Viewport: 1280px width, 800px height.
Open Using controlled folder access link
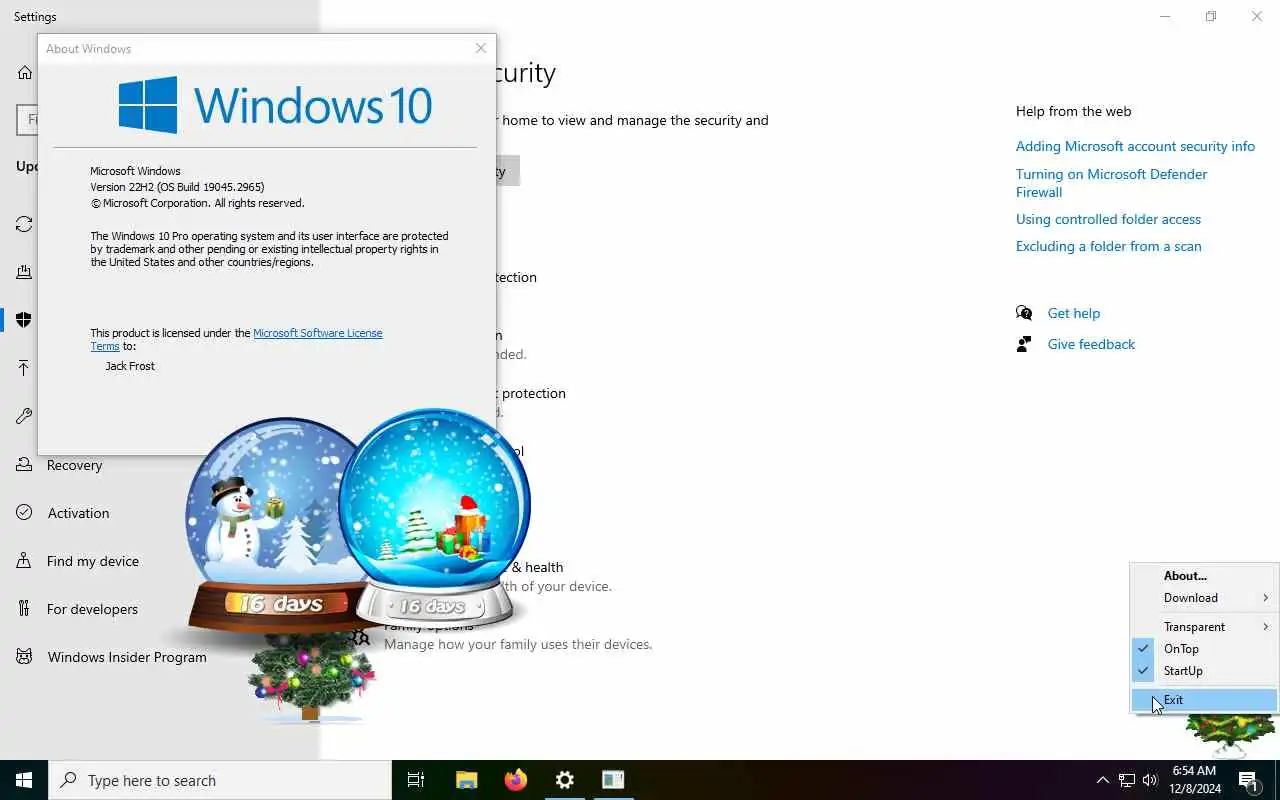(1108, 219)
